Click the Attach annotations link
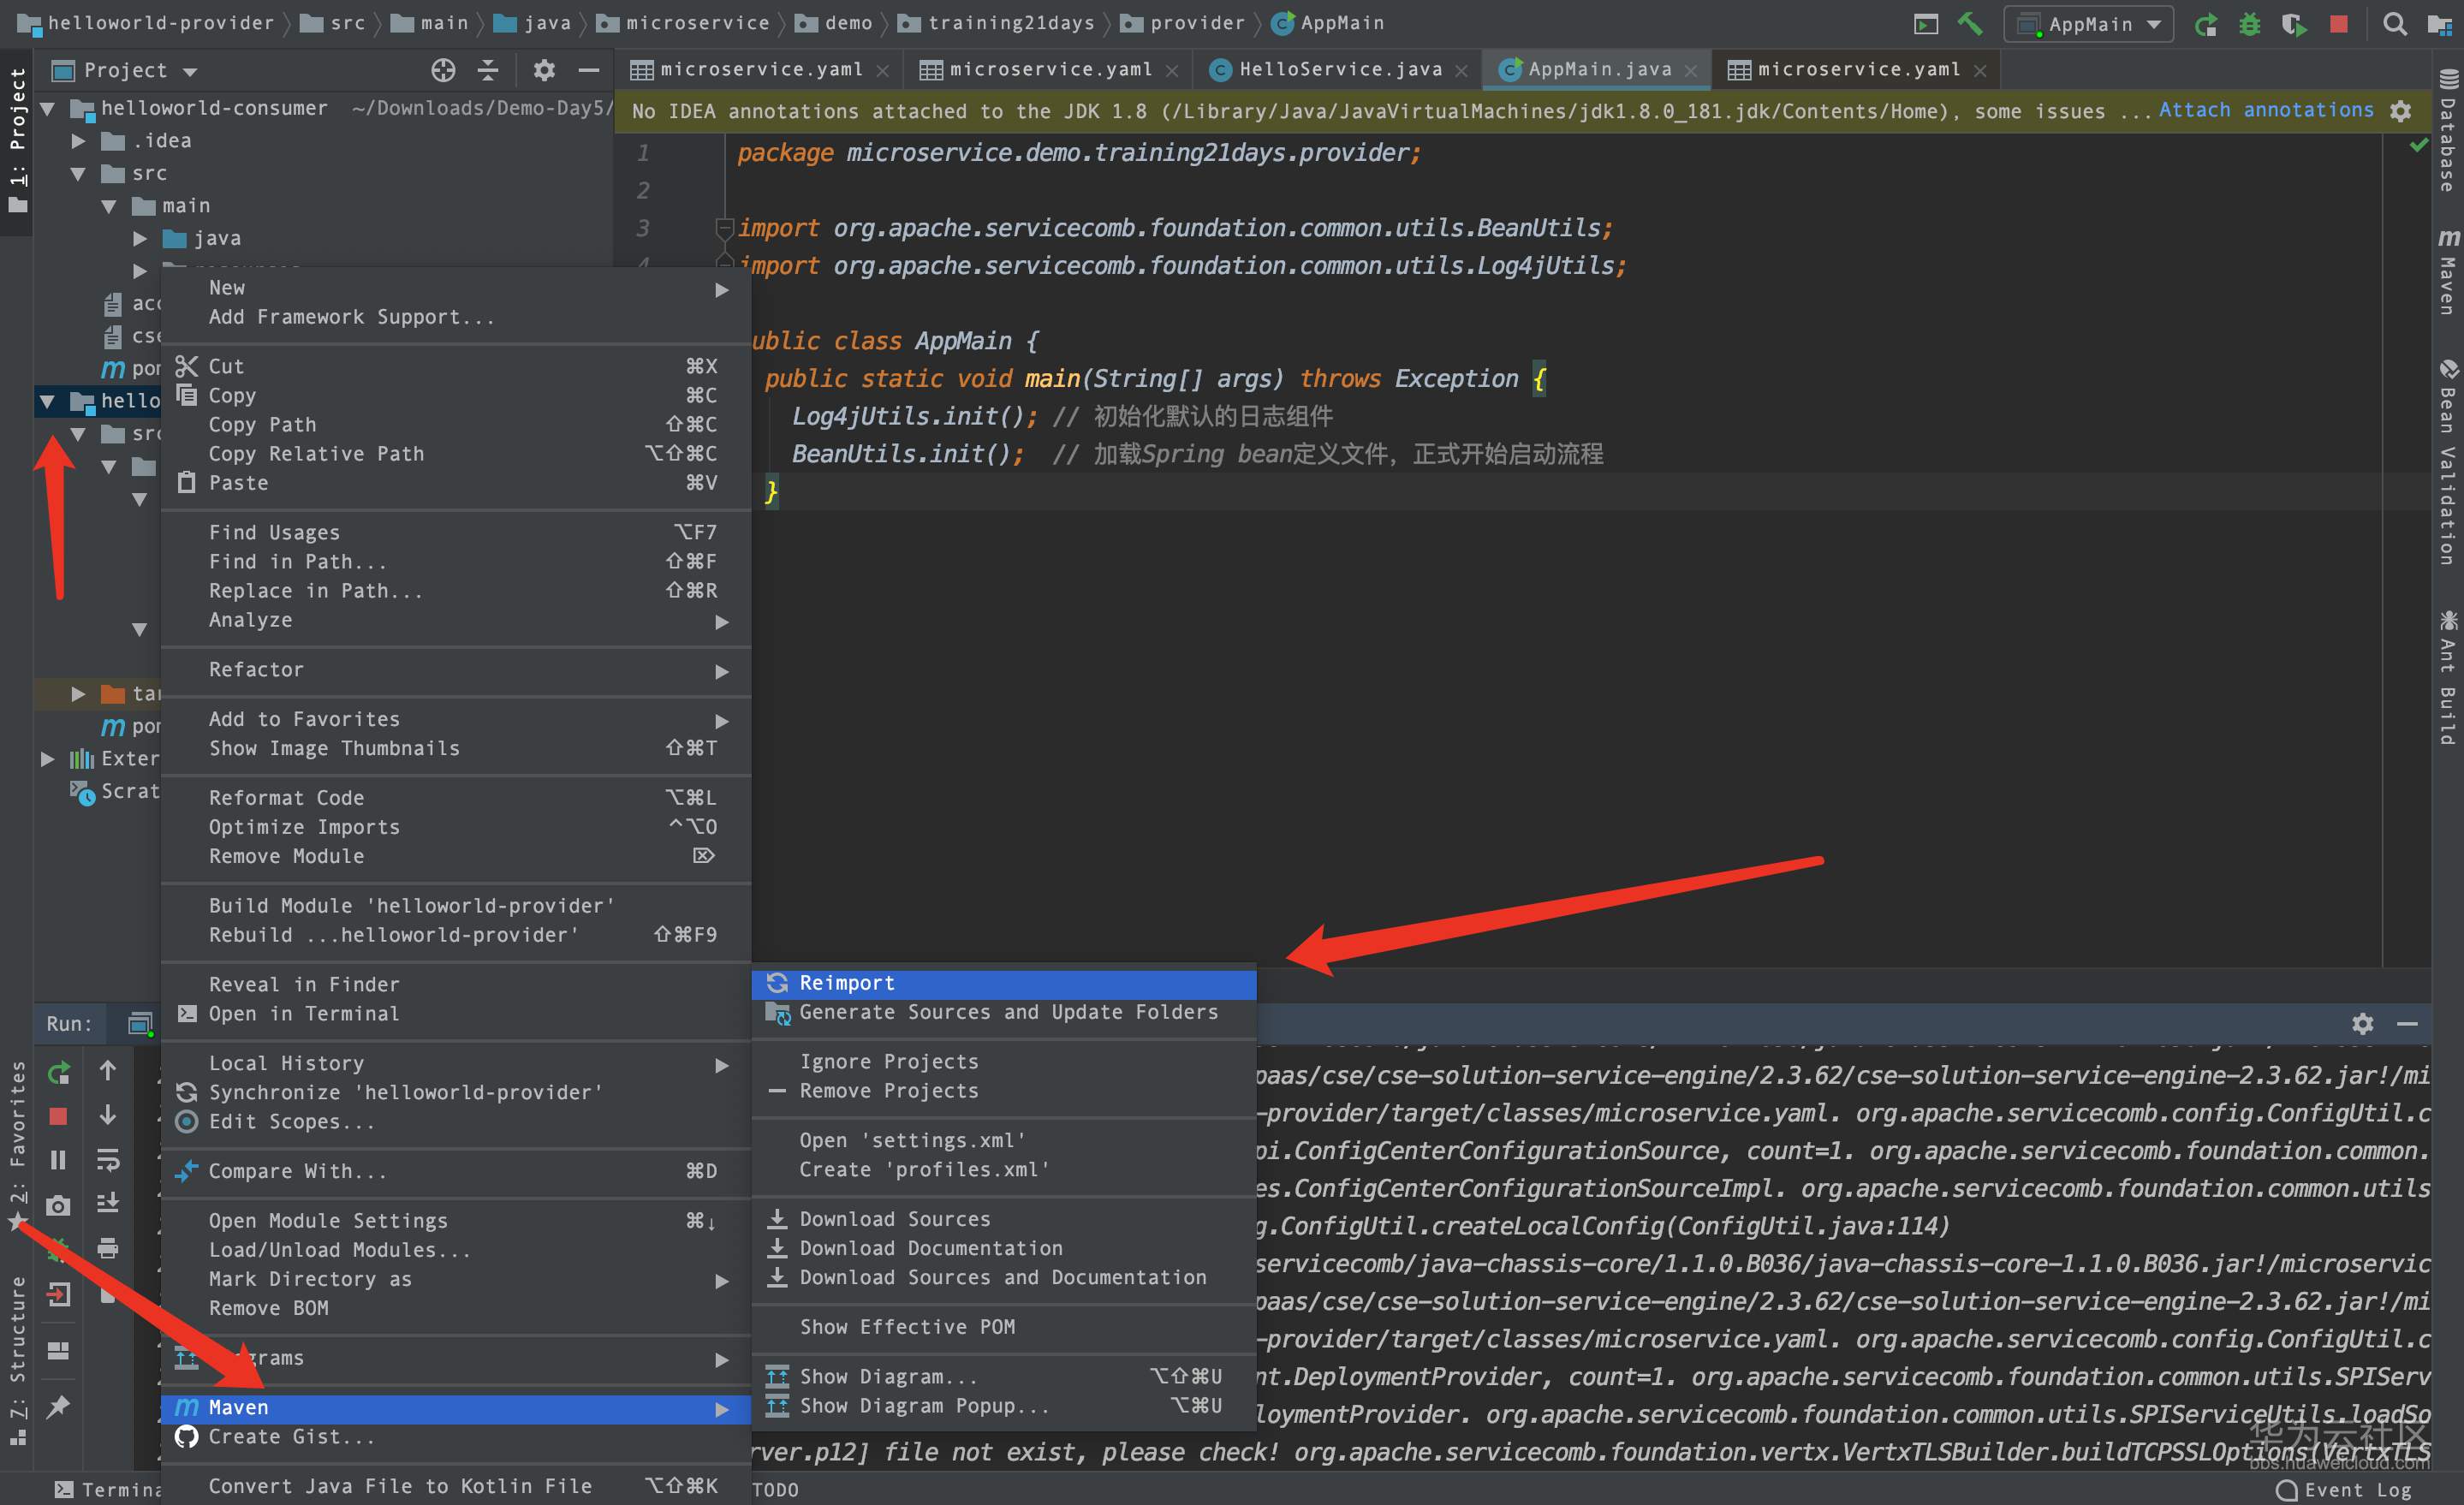Viewport: 2464px width, 1505px height. tap(2265, 110)
